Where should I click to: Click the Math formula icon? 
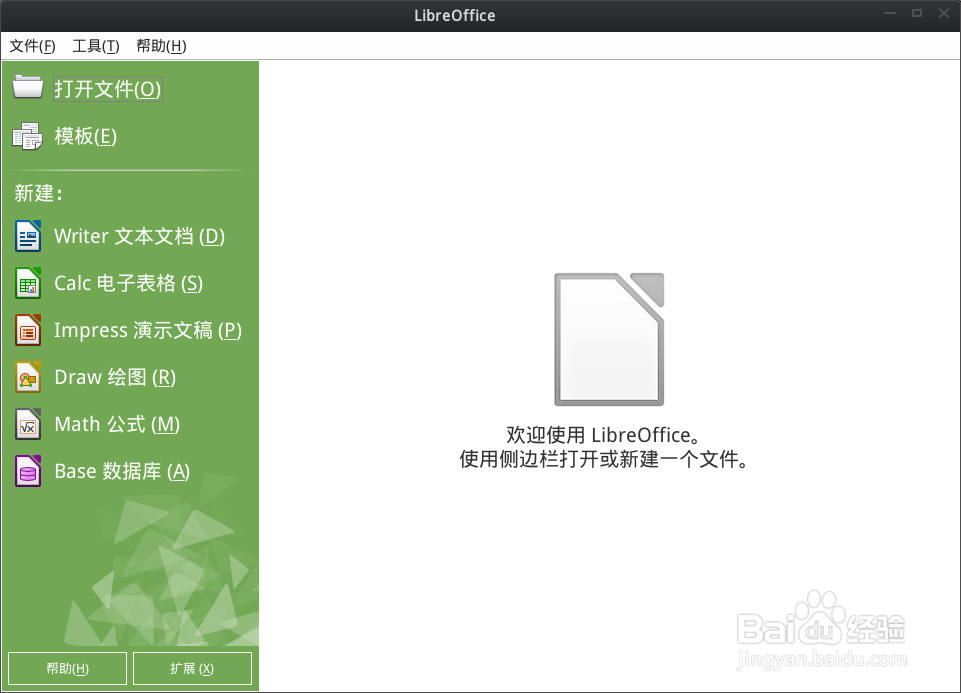tap(28, 425)
